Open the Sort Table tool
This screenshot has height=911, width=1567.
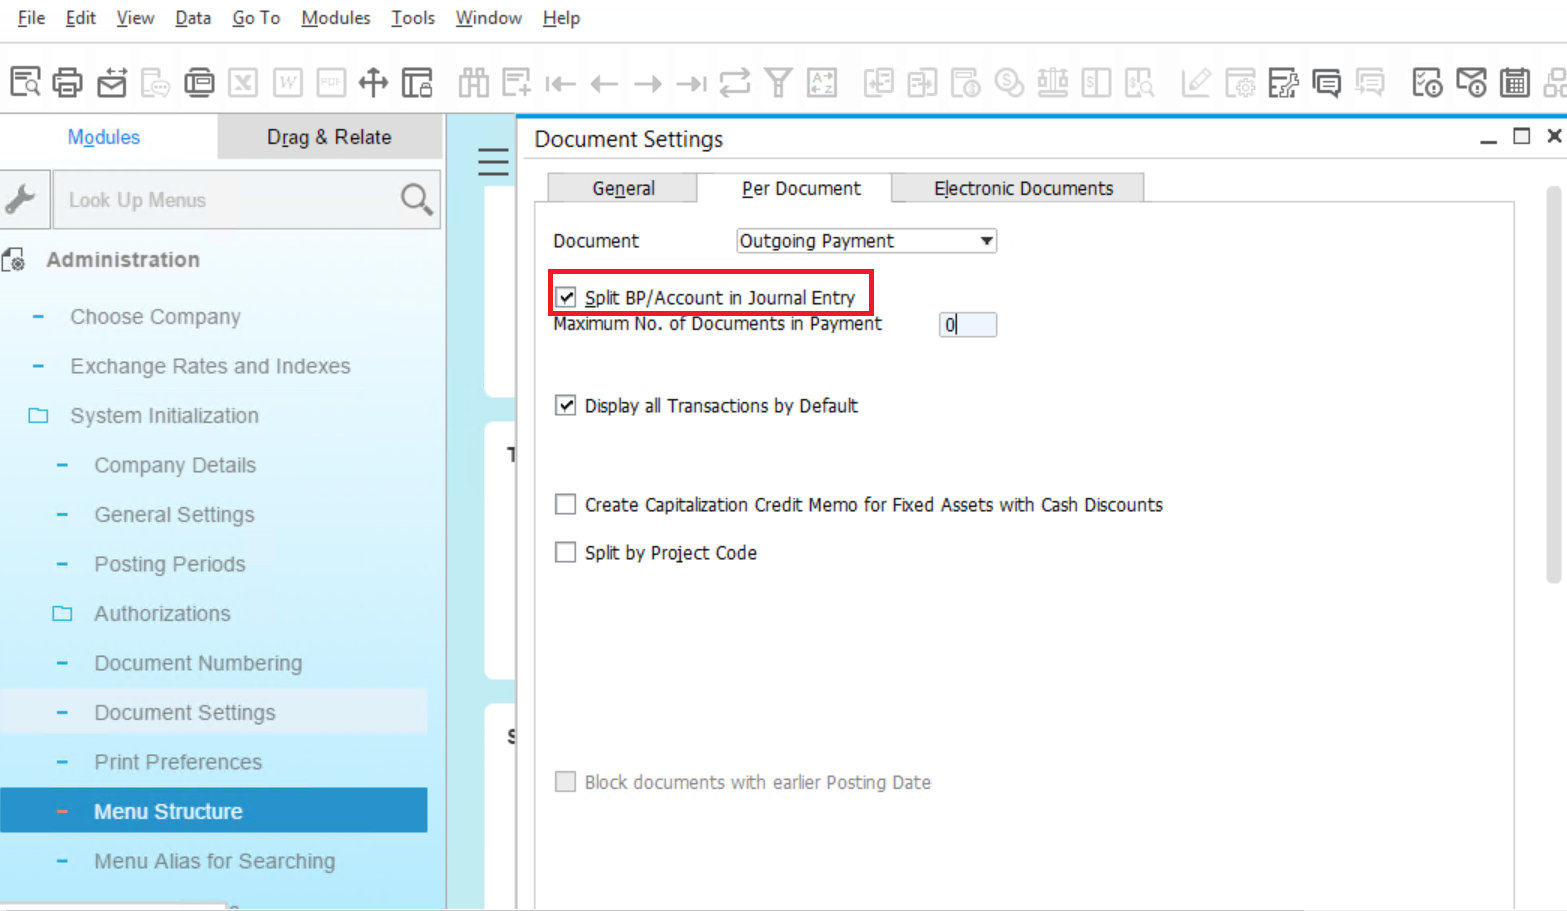[x=822, y=82]
